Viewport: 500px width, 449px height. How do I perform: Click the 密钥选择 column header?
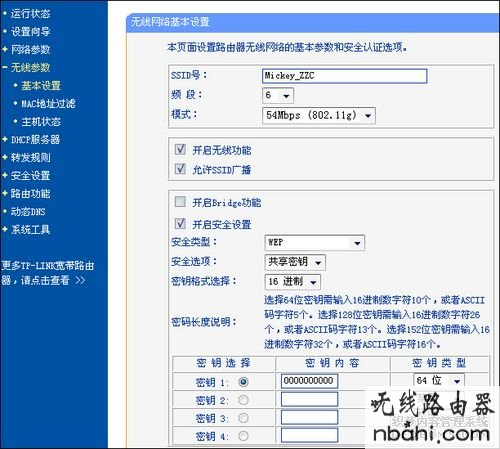[x=223, y=363]
